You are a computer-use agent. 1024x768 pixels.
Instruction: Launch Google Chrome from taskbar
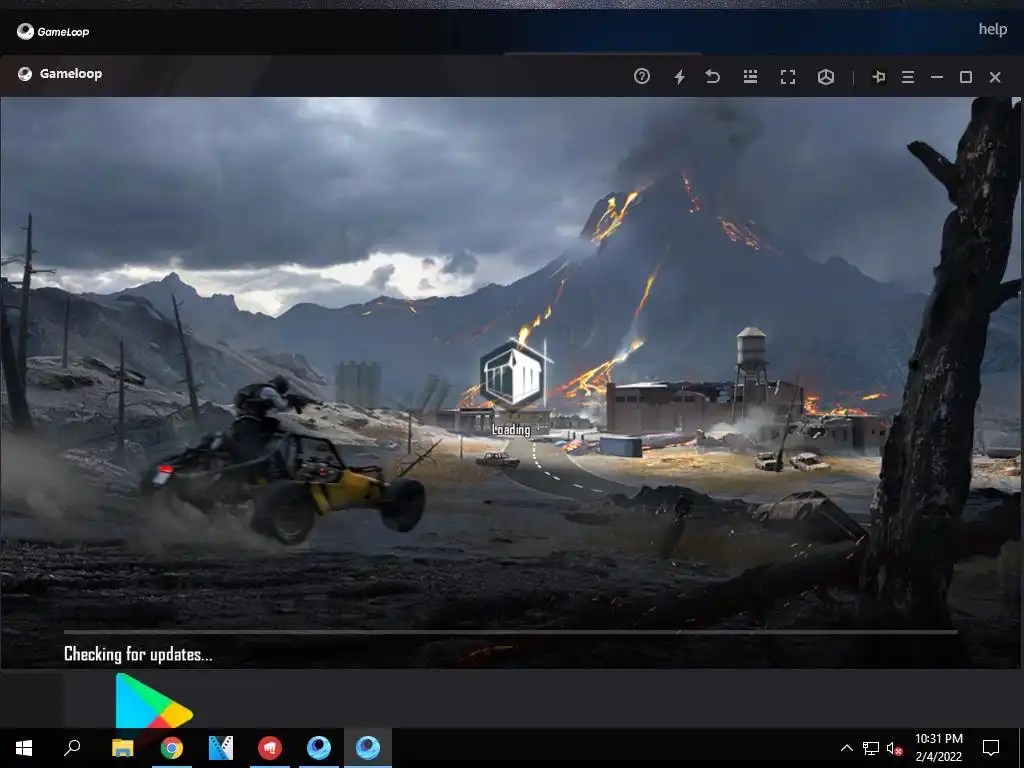tap(172, 748)
